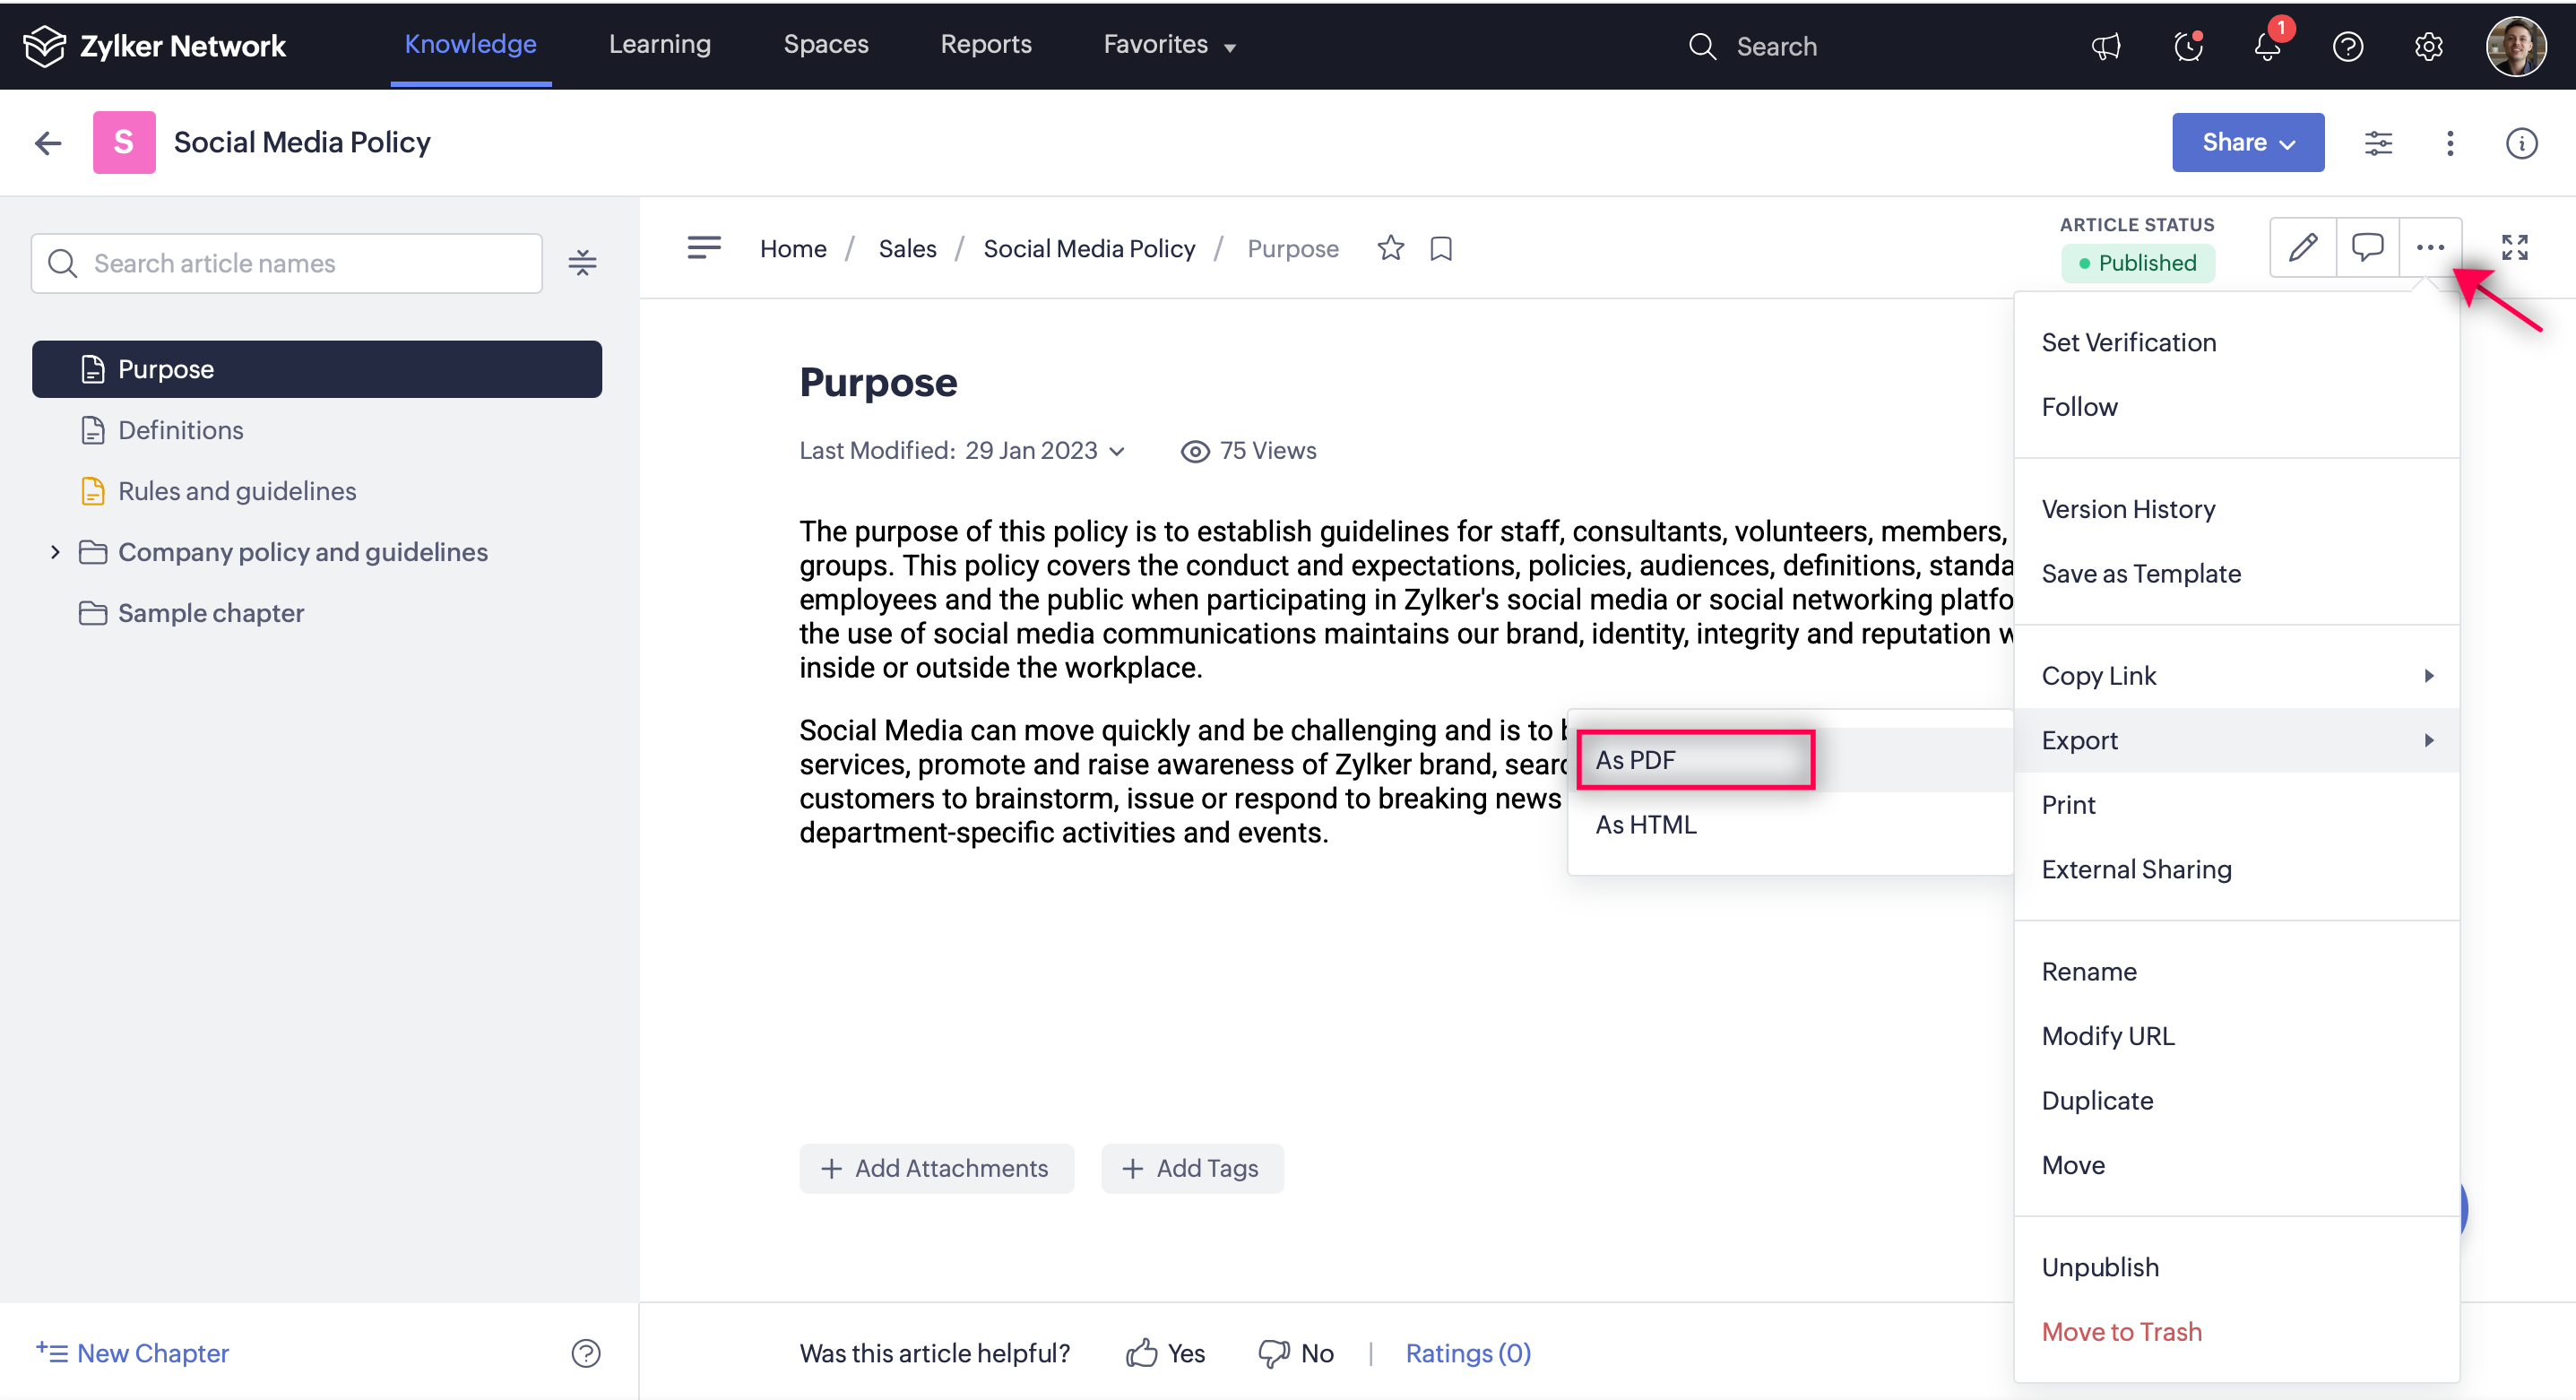Viewport: 2576px width, 1400px height.
Task: Expand Company policy and guidelines folder
Action: point(55,552)
